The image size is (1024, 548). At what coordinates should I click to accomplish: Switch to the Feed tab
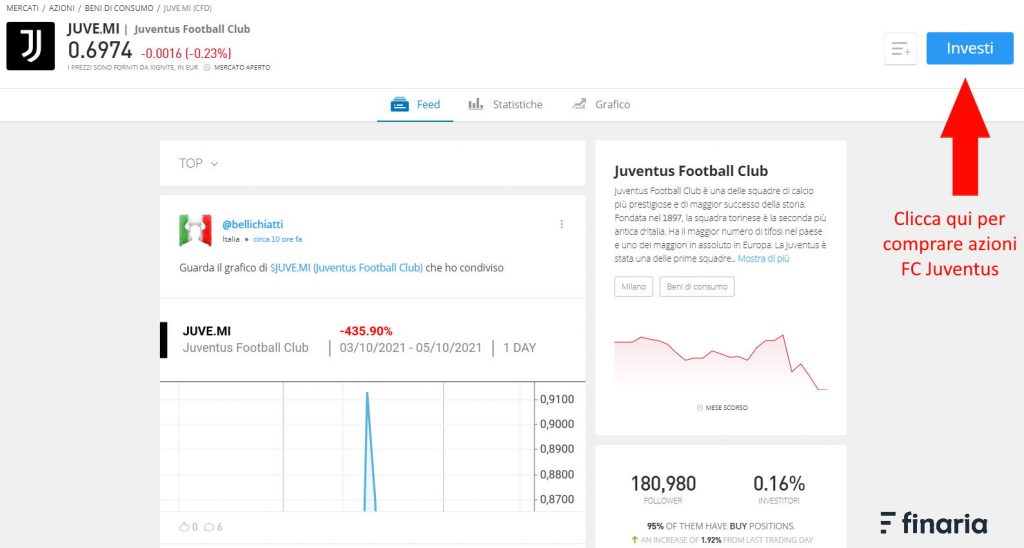[415, 105]
